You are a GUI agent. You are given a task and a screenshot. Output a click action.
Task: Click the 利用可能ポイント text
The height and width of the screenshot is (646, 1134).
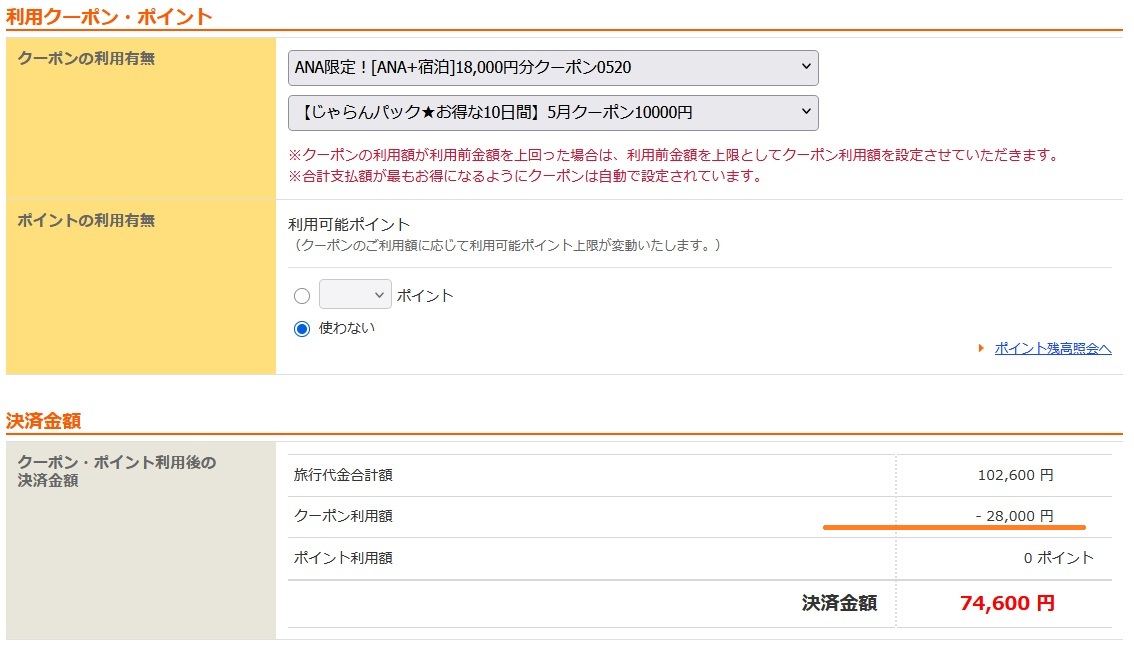349,224
